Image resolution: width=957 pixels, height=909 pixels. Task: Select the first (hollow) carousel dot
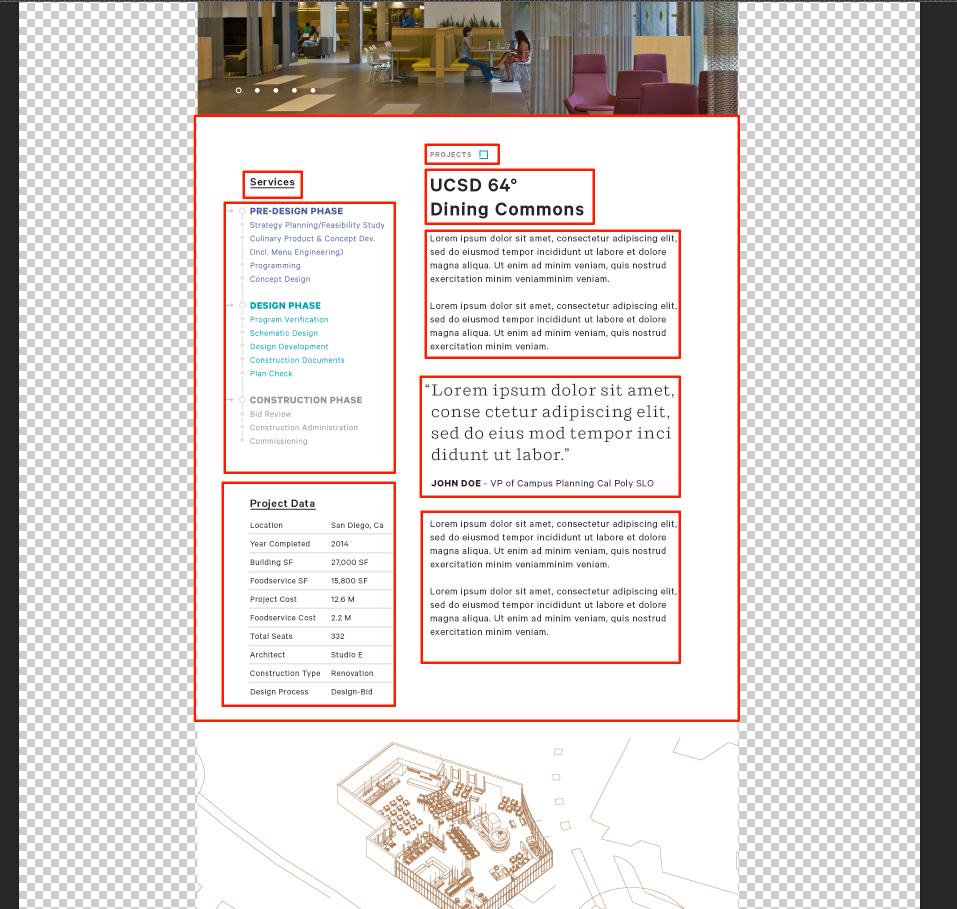coord(238,90)
